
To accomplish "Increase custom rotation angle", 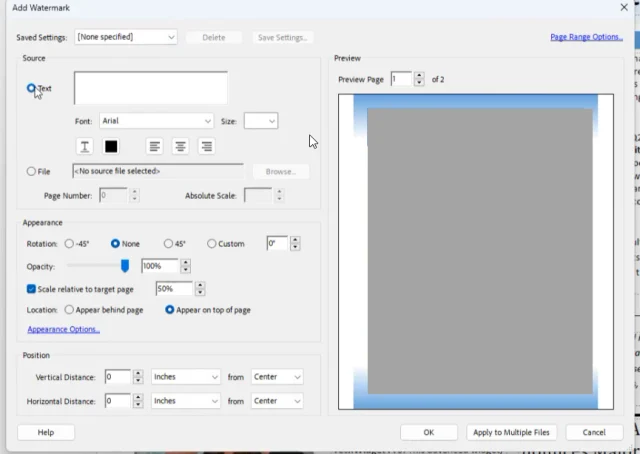I will (x=295, y=240).
